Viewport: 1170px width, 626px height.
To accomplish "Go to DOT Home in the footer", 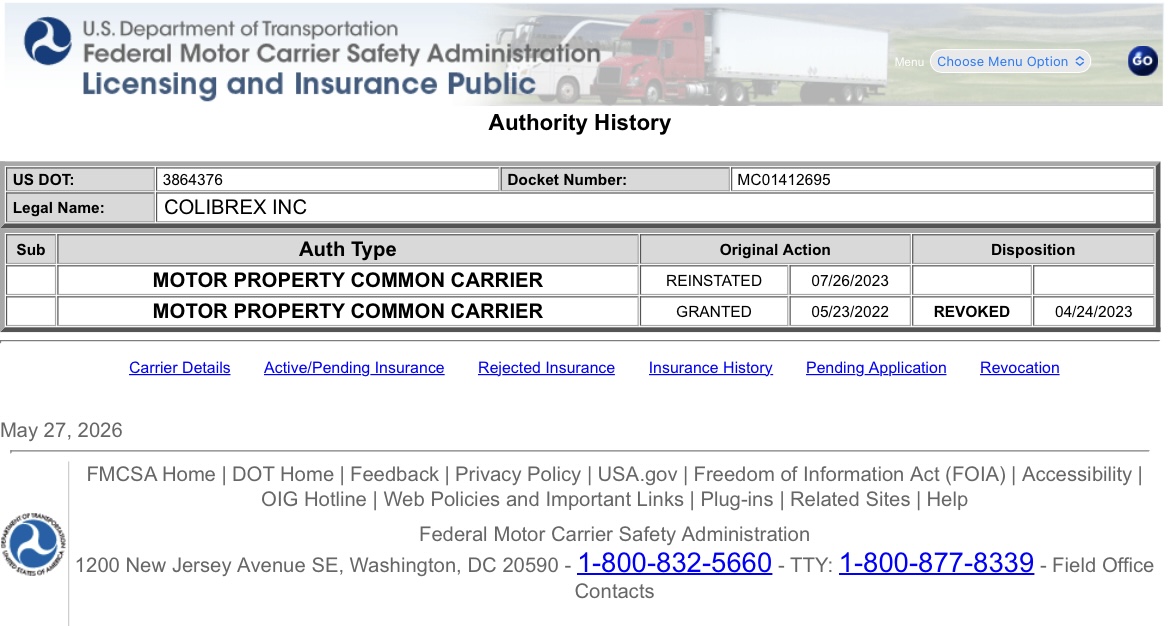I will pyautogui.click(x=283, y=475).
